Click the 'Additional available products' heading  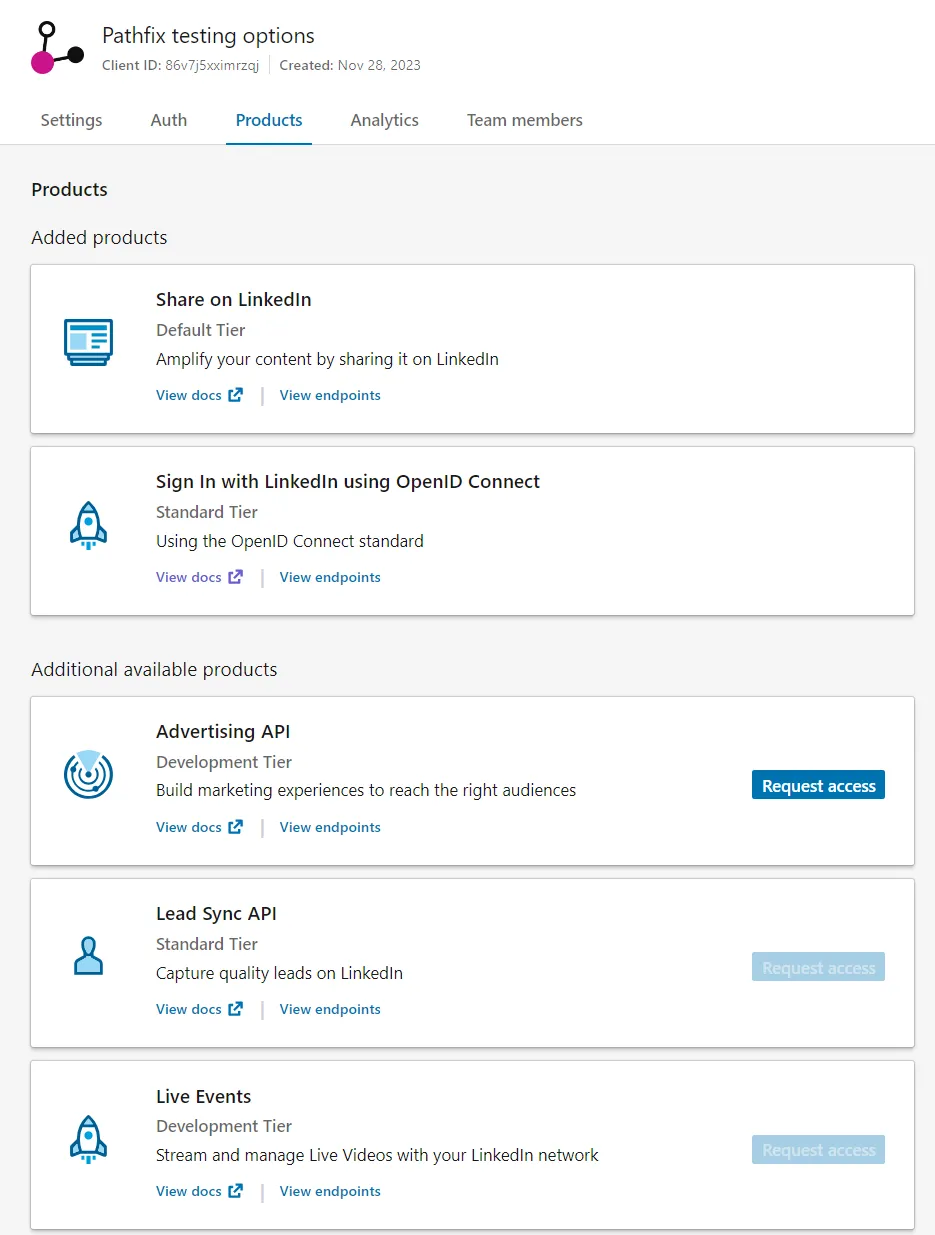[154, 670]
